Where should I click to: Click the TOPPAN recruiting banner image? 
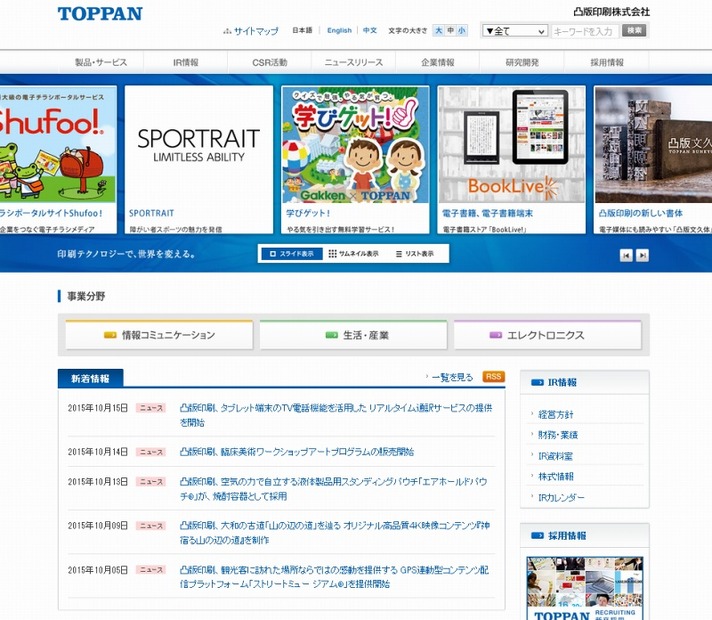click(x=585, y=588)
